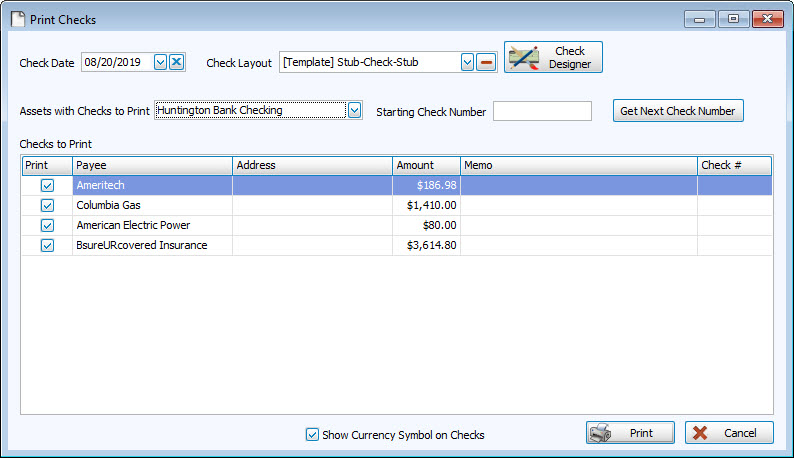Open the Check Designer
The image size is (794, 458).
click(x=553, y=57)
